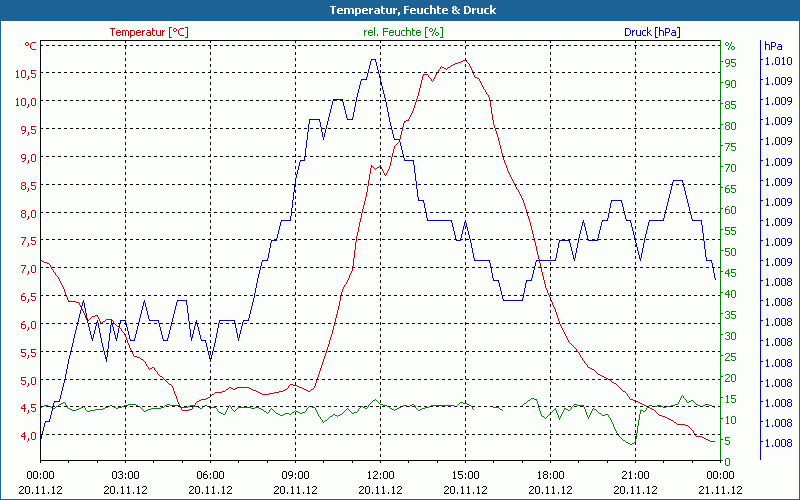Select the green "rel. Feuchte [%]" legend label
The height and width of the screenshot is (500, 800).
pyautogui.click(x=403, y=32)
